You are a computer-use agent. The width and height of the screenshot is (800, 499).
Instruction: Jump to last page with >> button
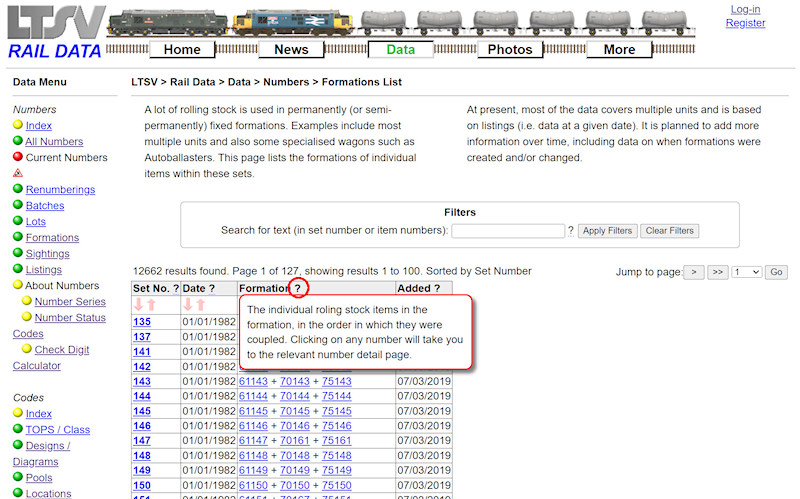click(718, 272)
